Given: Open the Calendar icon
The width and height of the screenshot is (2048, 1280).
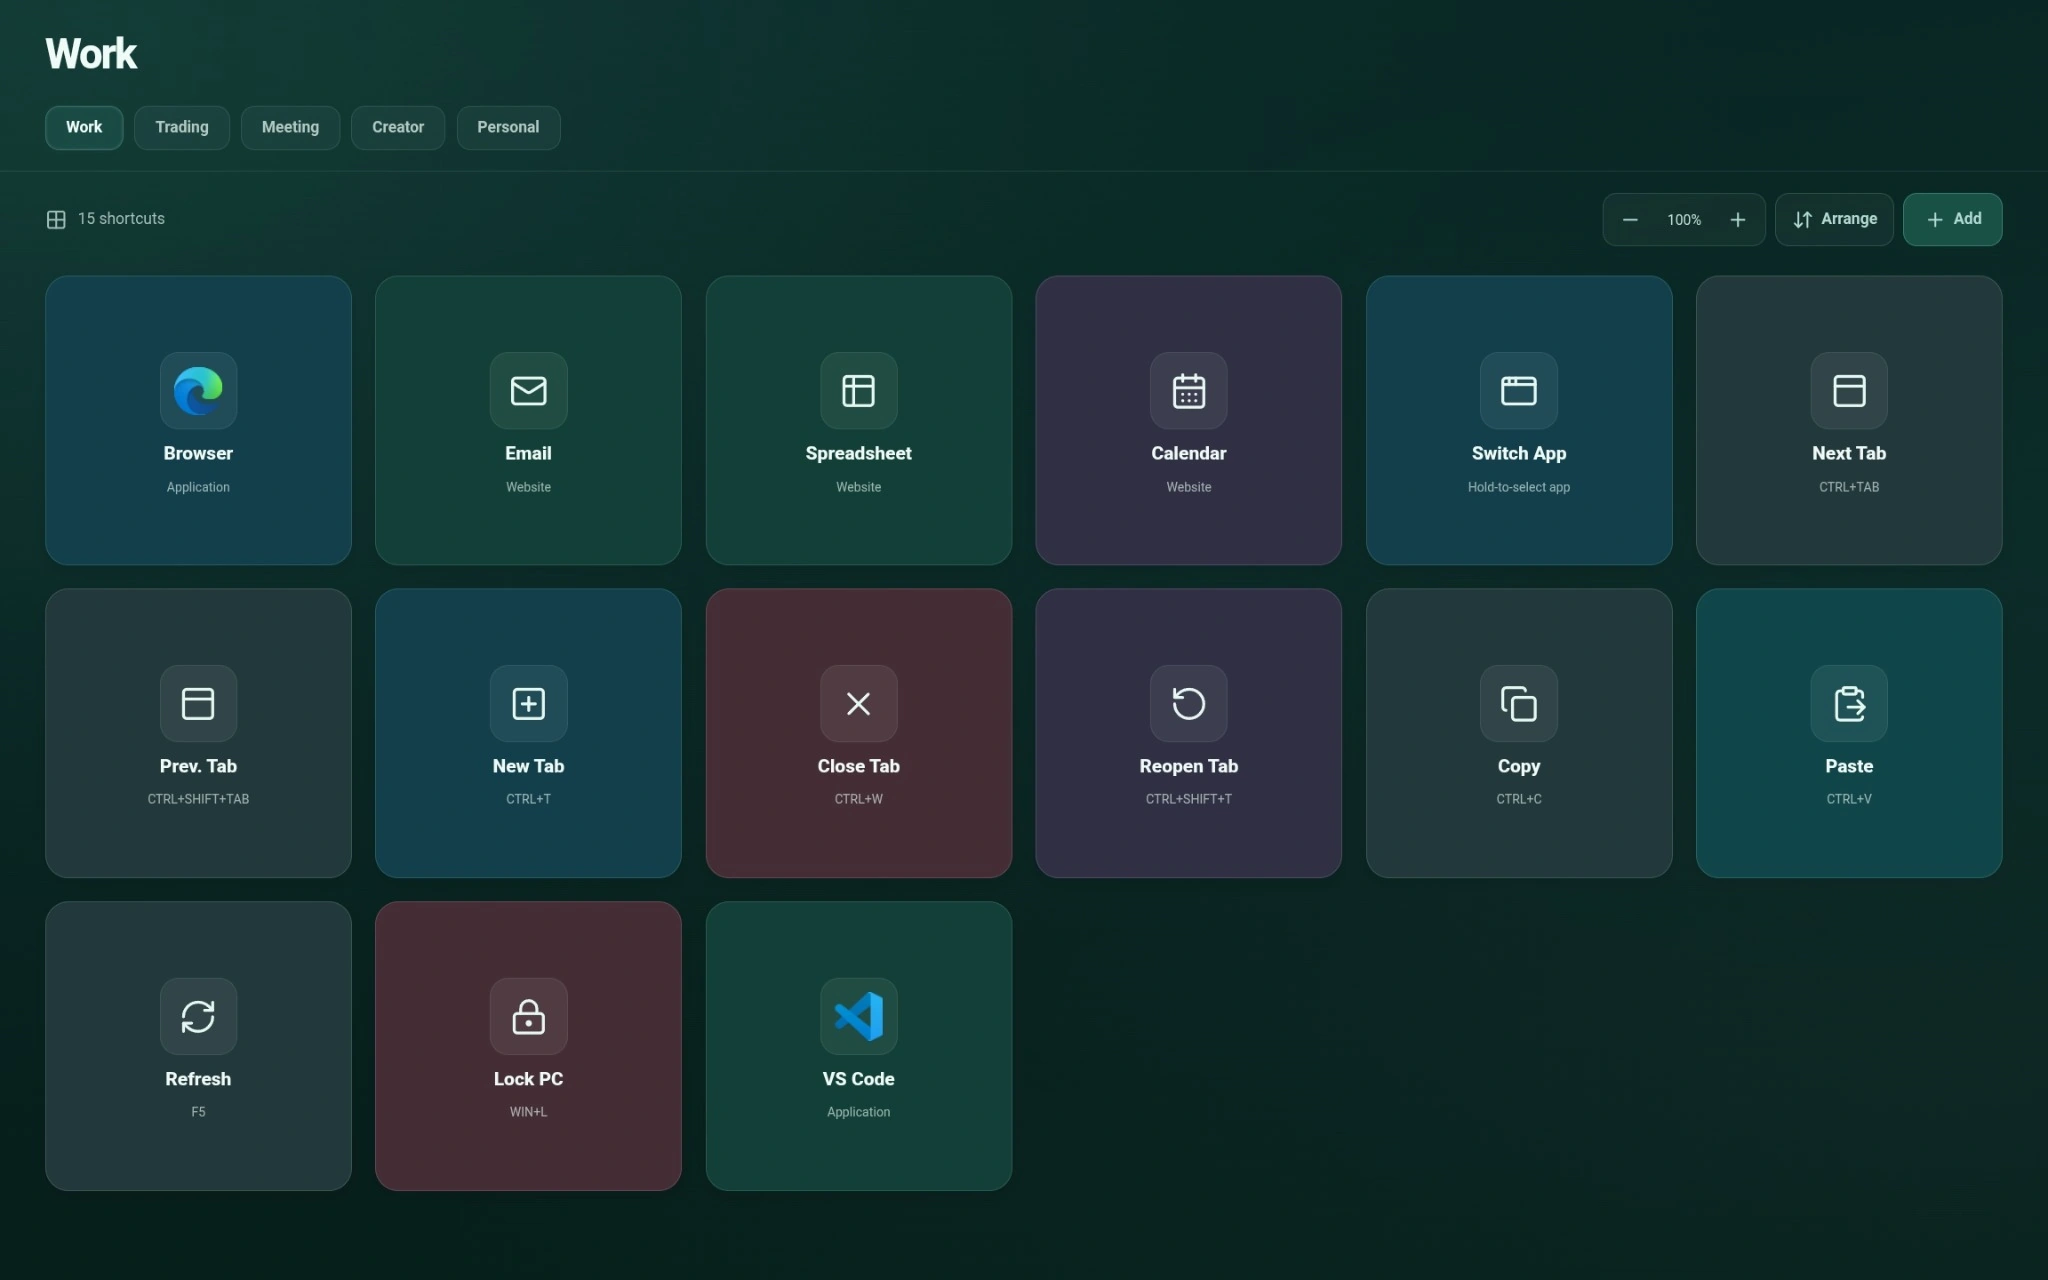Looking at the screenshot, I should [1188, 390].
